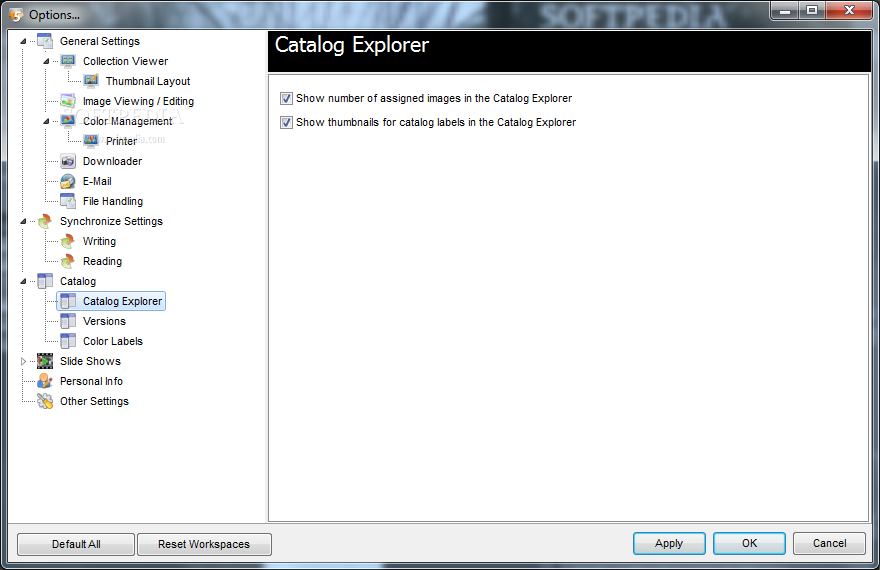Click the Options window title icon
The width and height of the screenshot is (880, 570).
16,15
